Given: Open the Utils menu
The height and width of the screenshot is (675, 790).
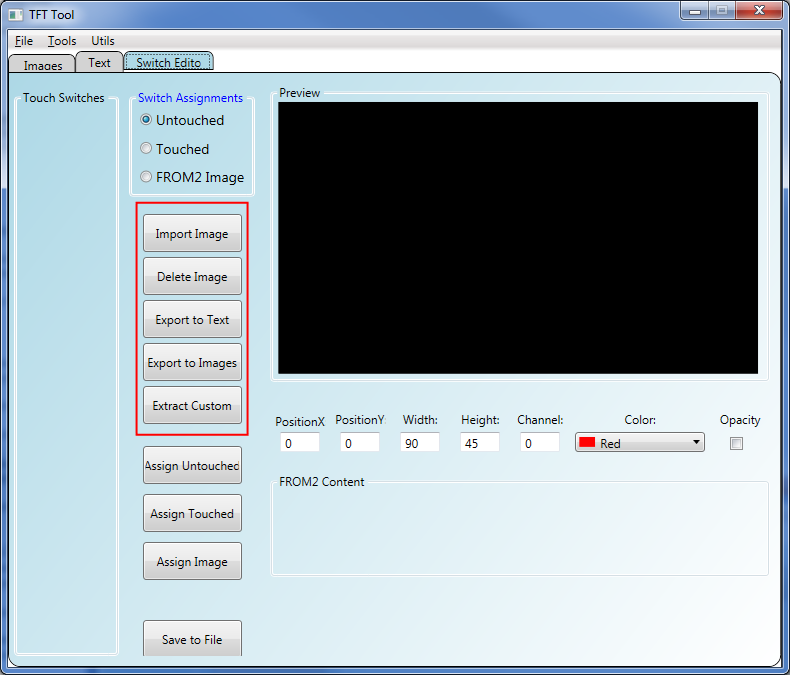Looking at the screenshot, I should 103,41.
